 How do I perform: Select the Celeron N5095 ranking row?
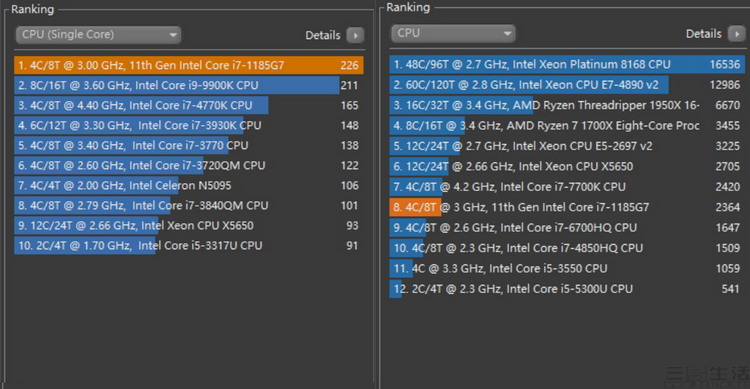coord(189,186)
